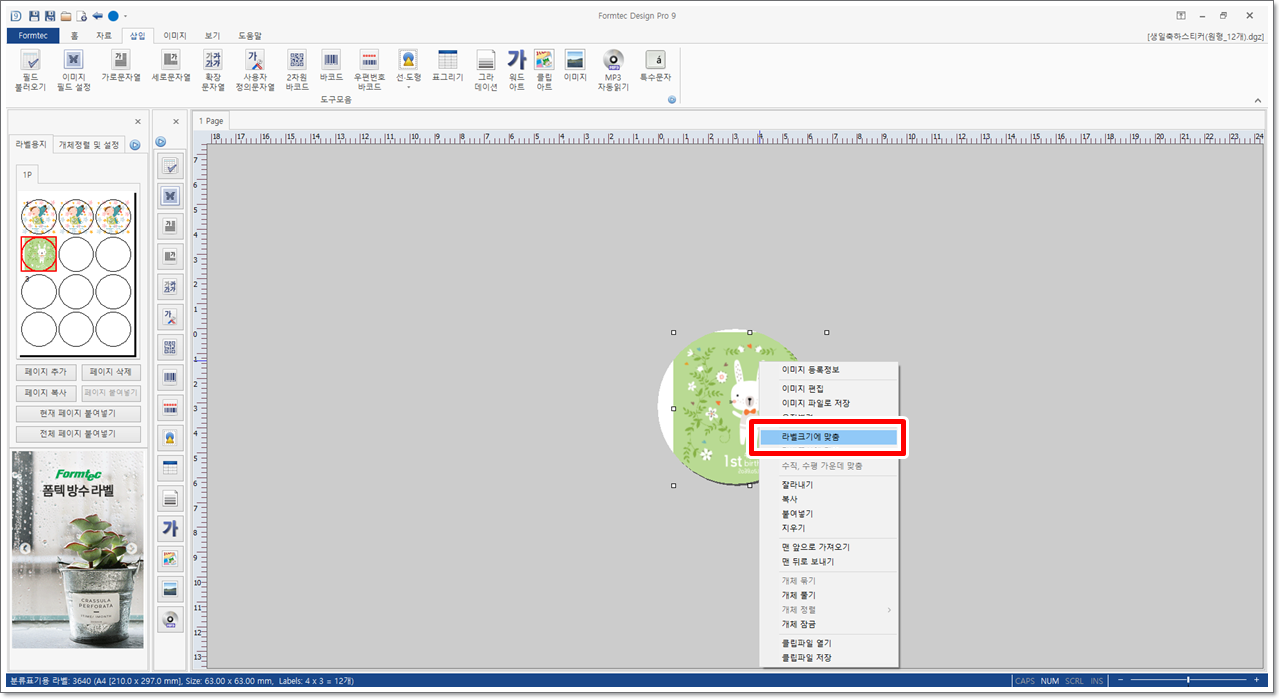Image resolution: width=1280 pixels, height=699 pixels.
Task: Click the open folder icon in quick access toolbar
Action: click(66, 16)
